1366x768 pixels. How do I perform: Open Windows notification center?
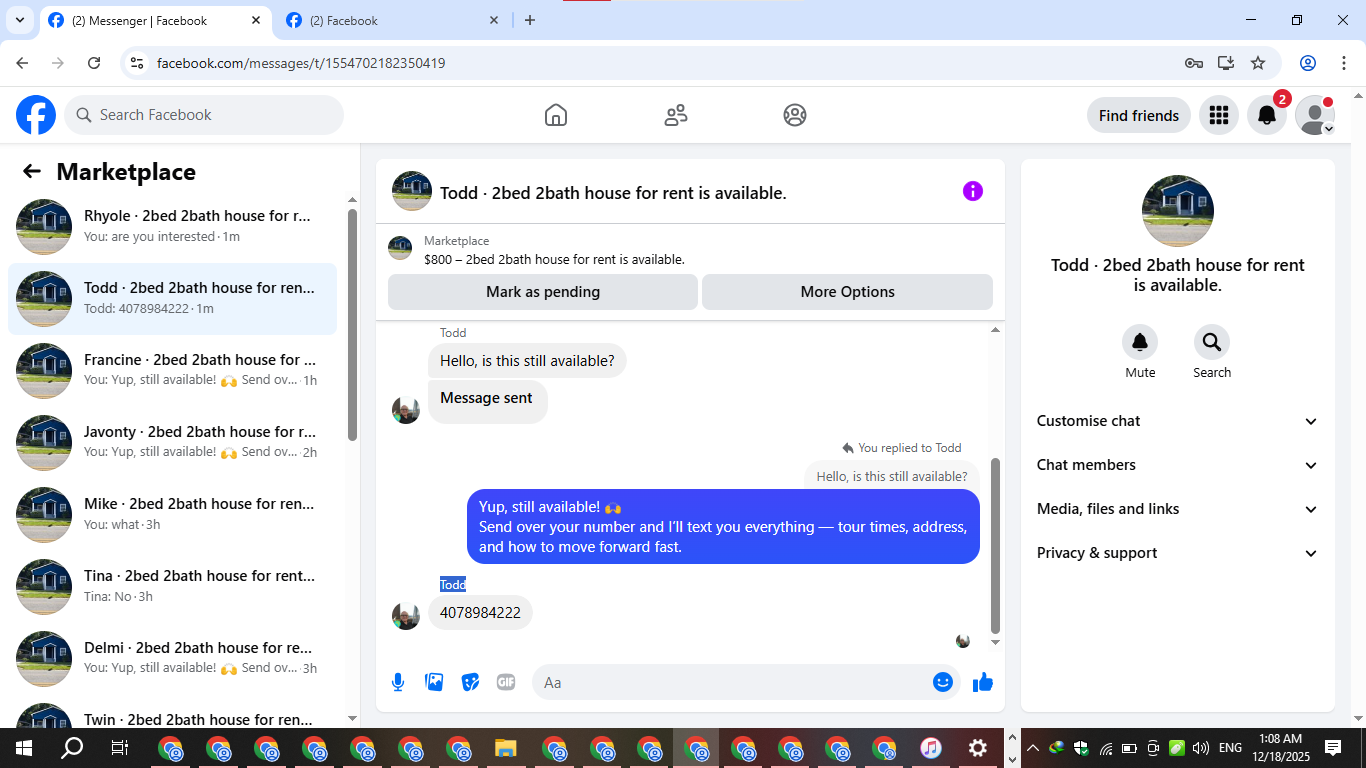(x=1333, y=748)
